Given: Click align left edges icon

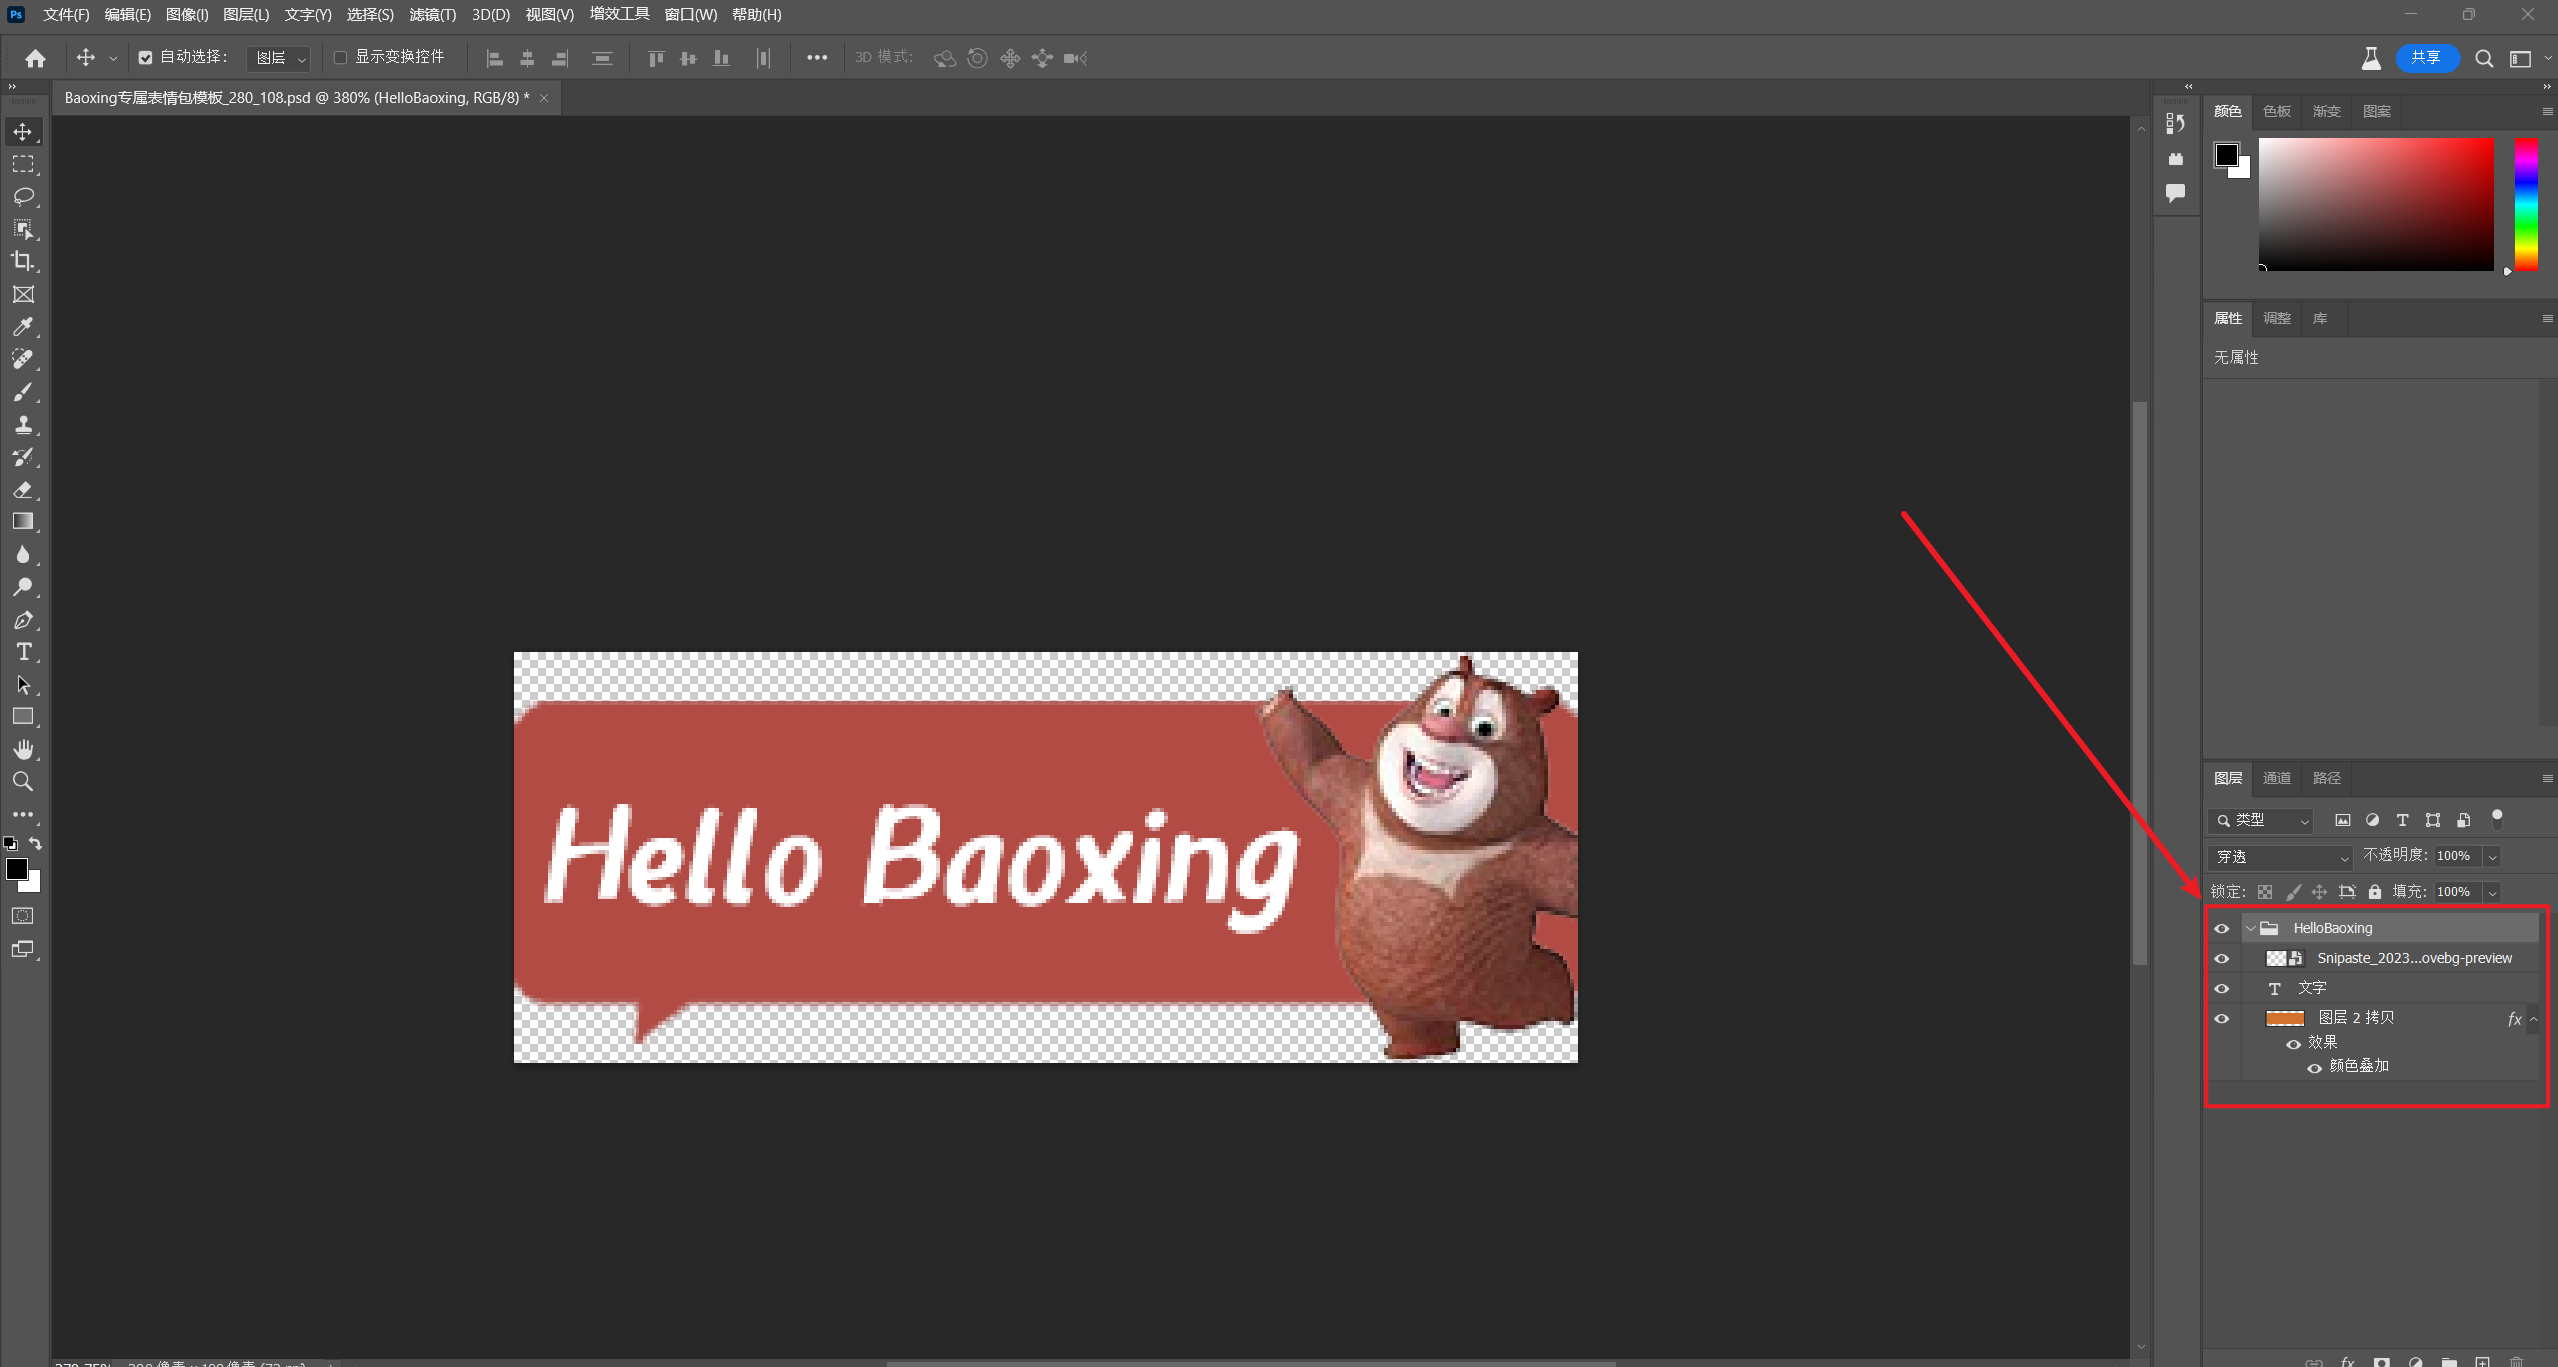Looking at the screenshot, I should [494, 58].
